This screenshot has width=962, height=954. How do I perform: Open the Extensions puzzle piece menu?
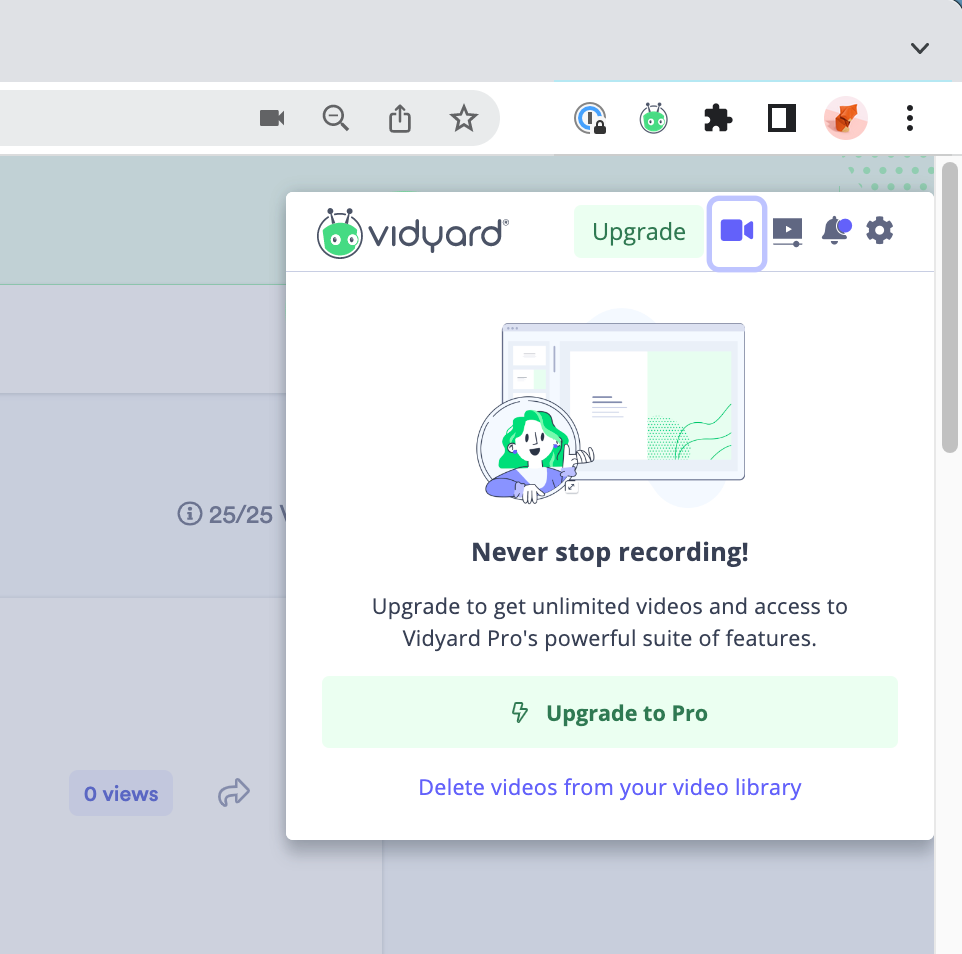click(x=718, y=118)
